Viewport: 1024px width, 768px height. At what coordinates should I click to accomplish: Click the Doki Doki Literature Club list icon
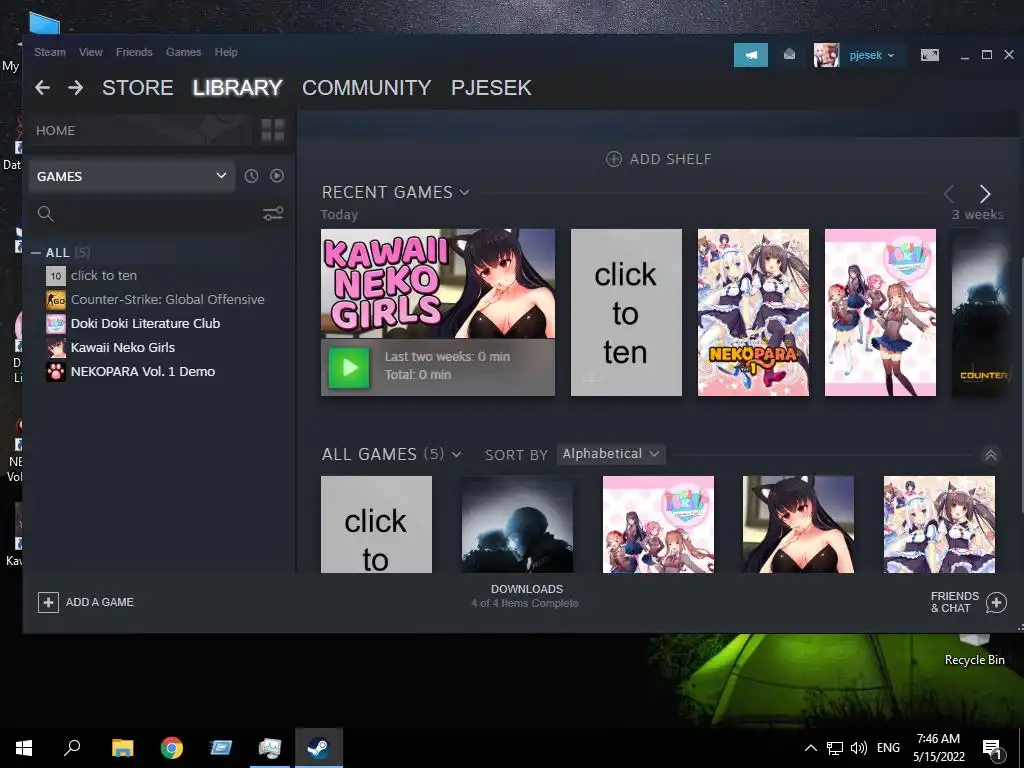click(x=56, y=323)
